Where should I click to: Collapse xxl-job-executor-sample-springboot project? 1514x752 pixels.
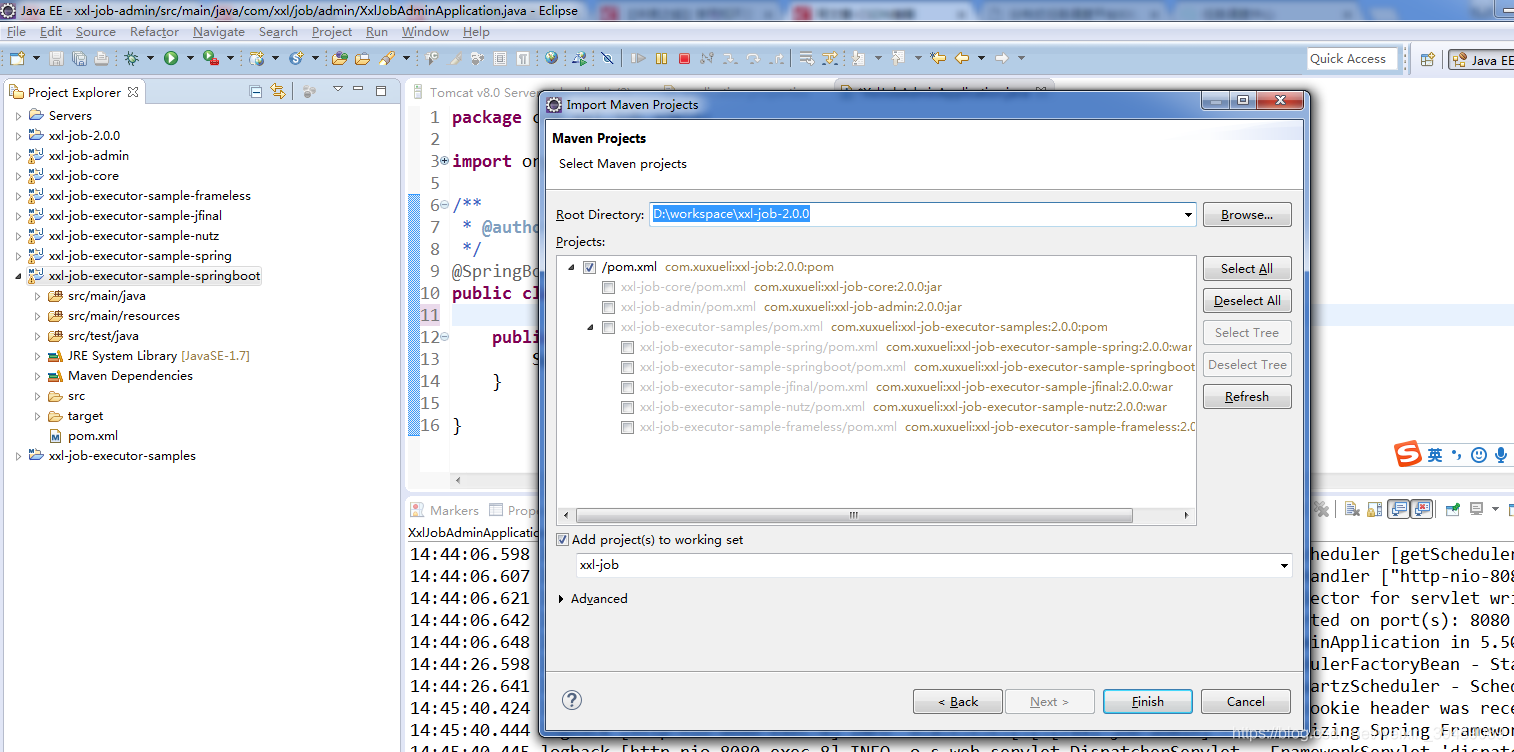coord(18,276)
